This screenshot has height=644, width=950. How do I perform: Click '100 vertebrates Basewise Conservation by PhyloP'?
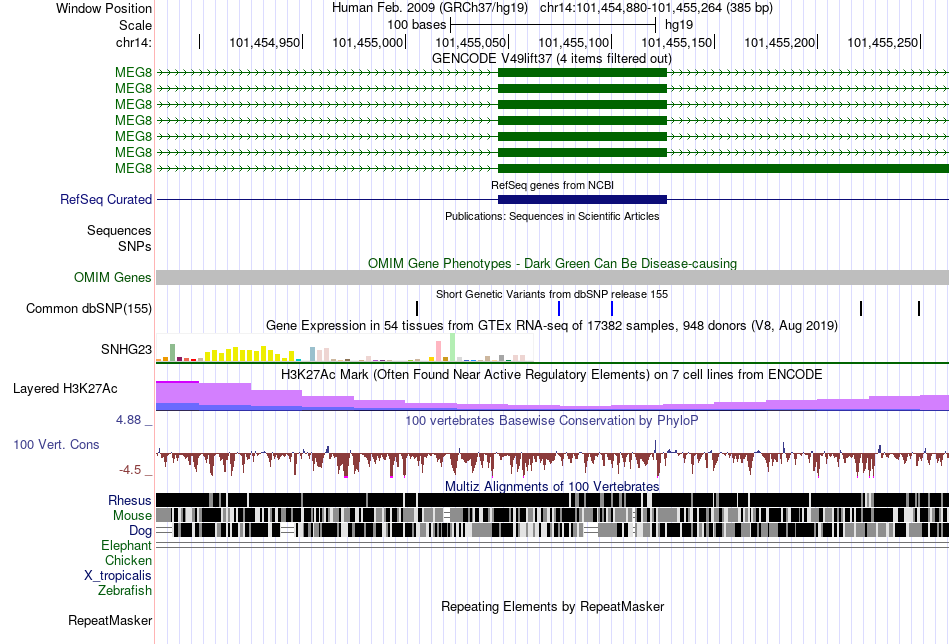[552, 420]
